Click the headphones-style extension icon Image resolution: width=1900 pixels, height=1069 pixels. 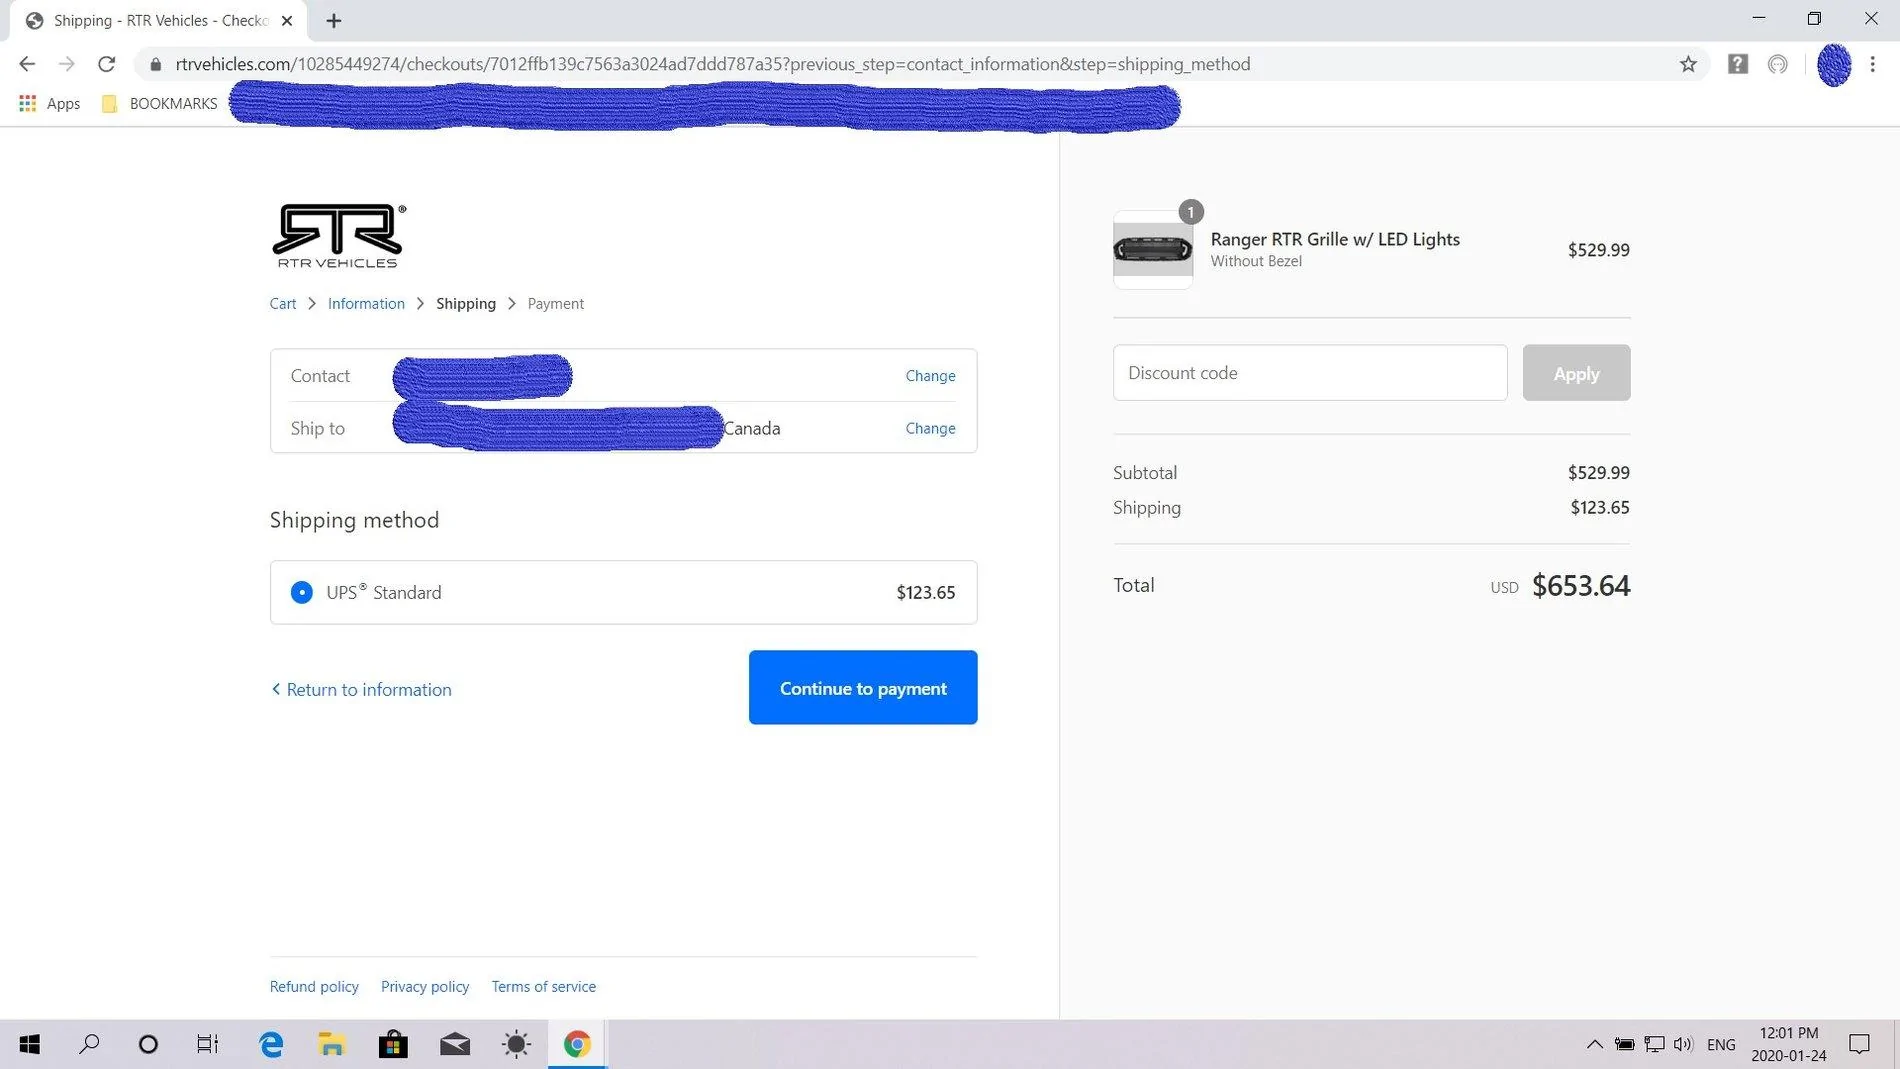coord(1778,64)
